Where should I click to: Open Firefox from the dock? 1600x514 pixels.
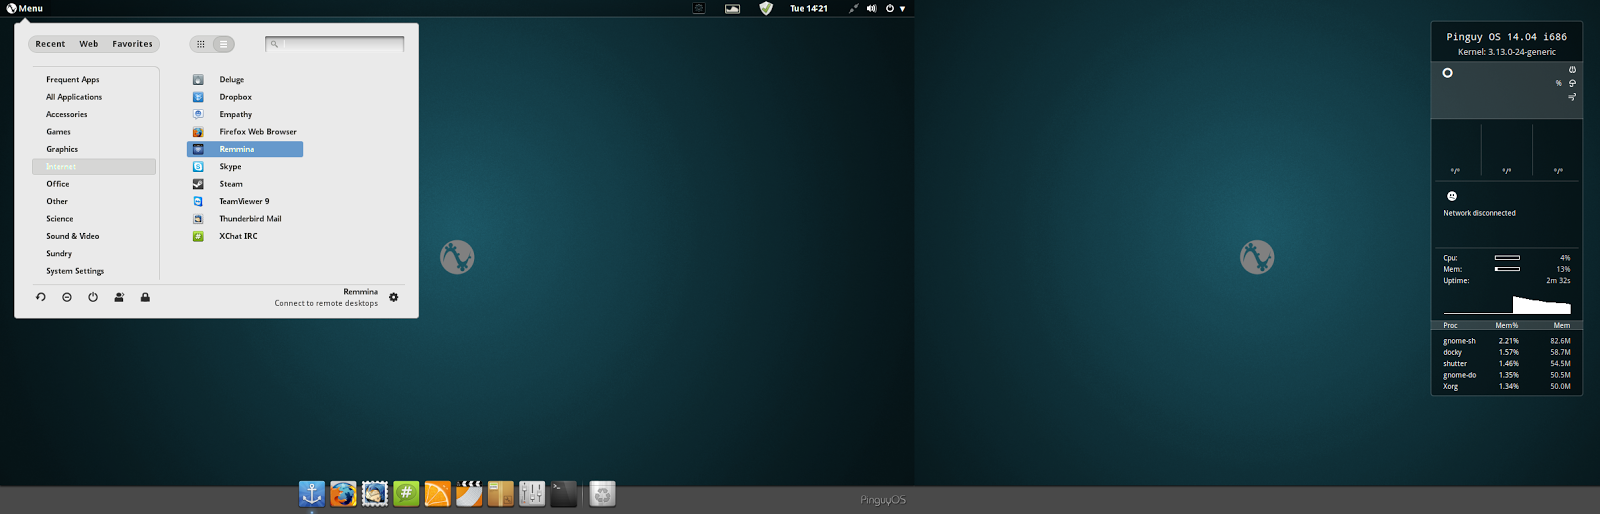pos(343,494)
